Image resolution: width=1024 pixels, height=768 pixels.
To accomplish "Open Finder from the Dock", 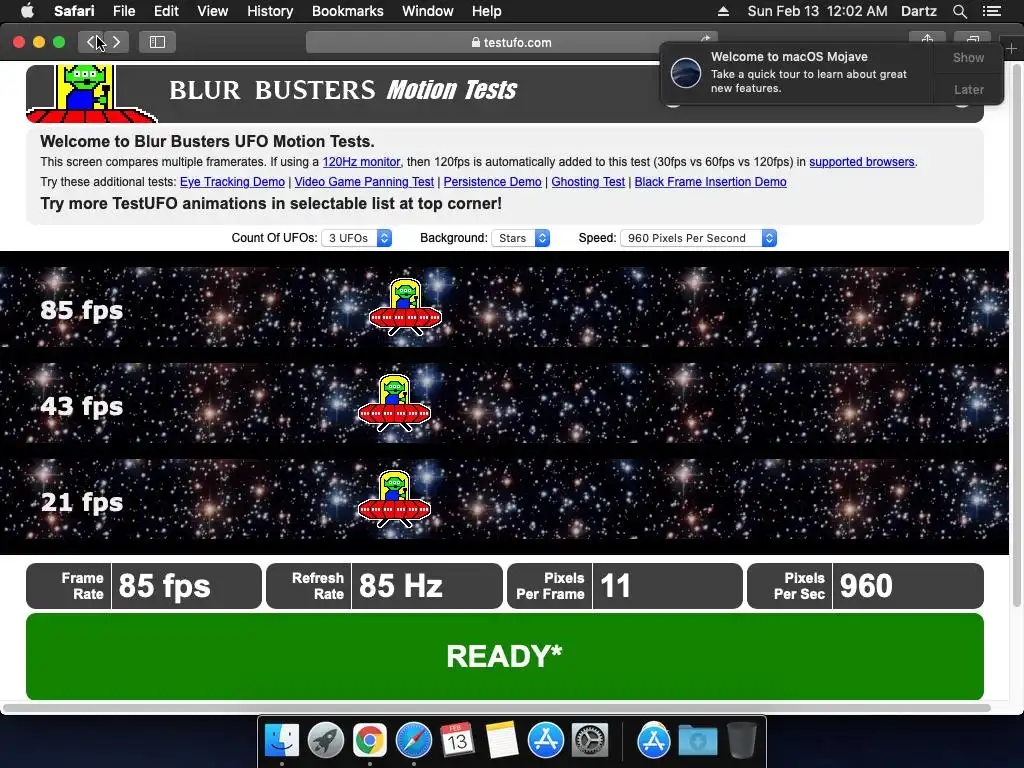I will (x=281, y=741).
